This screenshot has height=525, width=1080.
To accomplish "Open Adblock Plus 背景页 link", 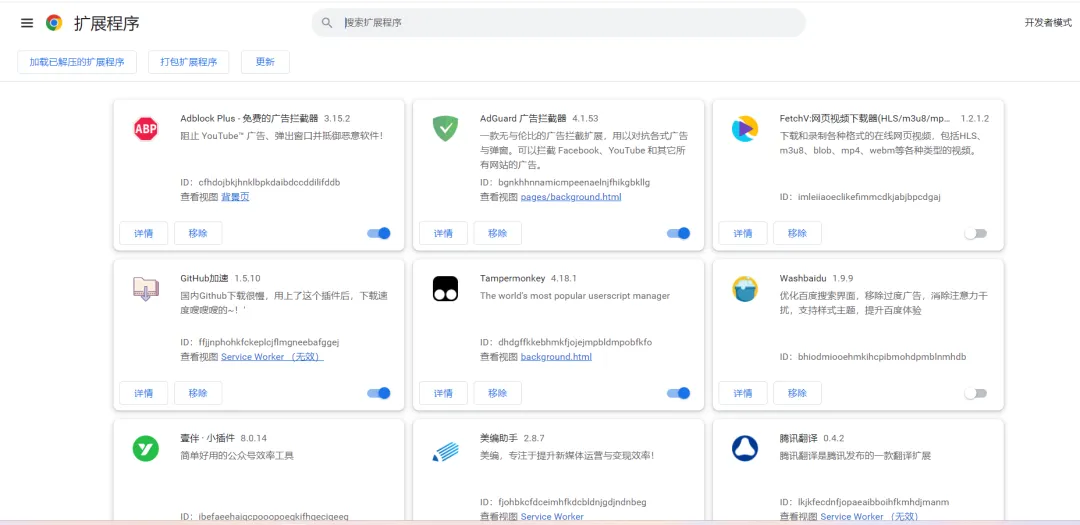I will (x=235, y=197).
